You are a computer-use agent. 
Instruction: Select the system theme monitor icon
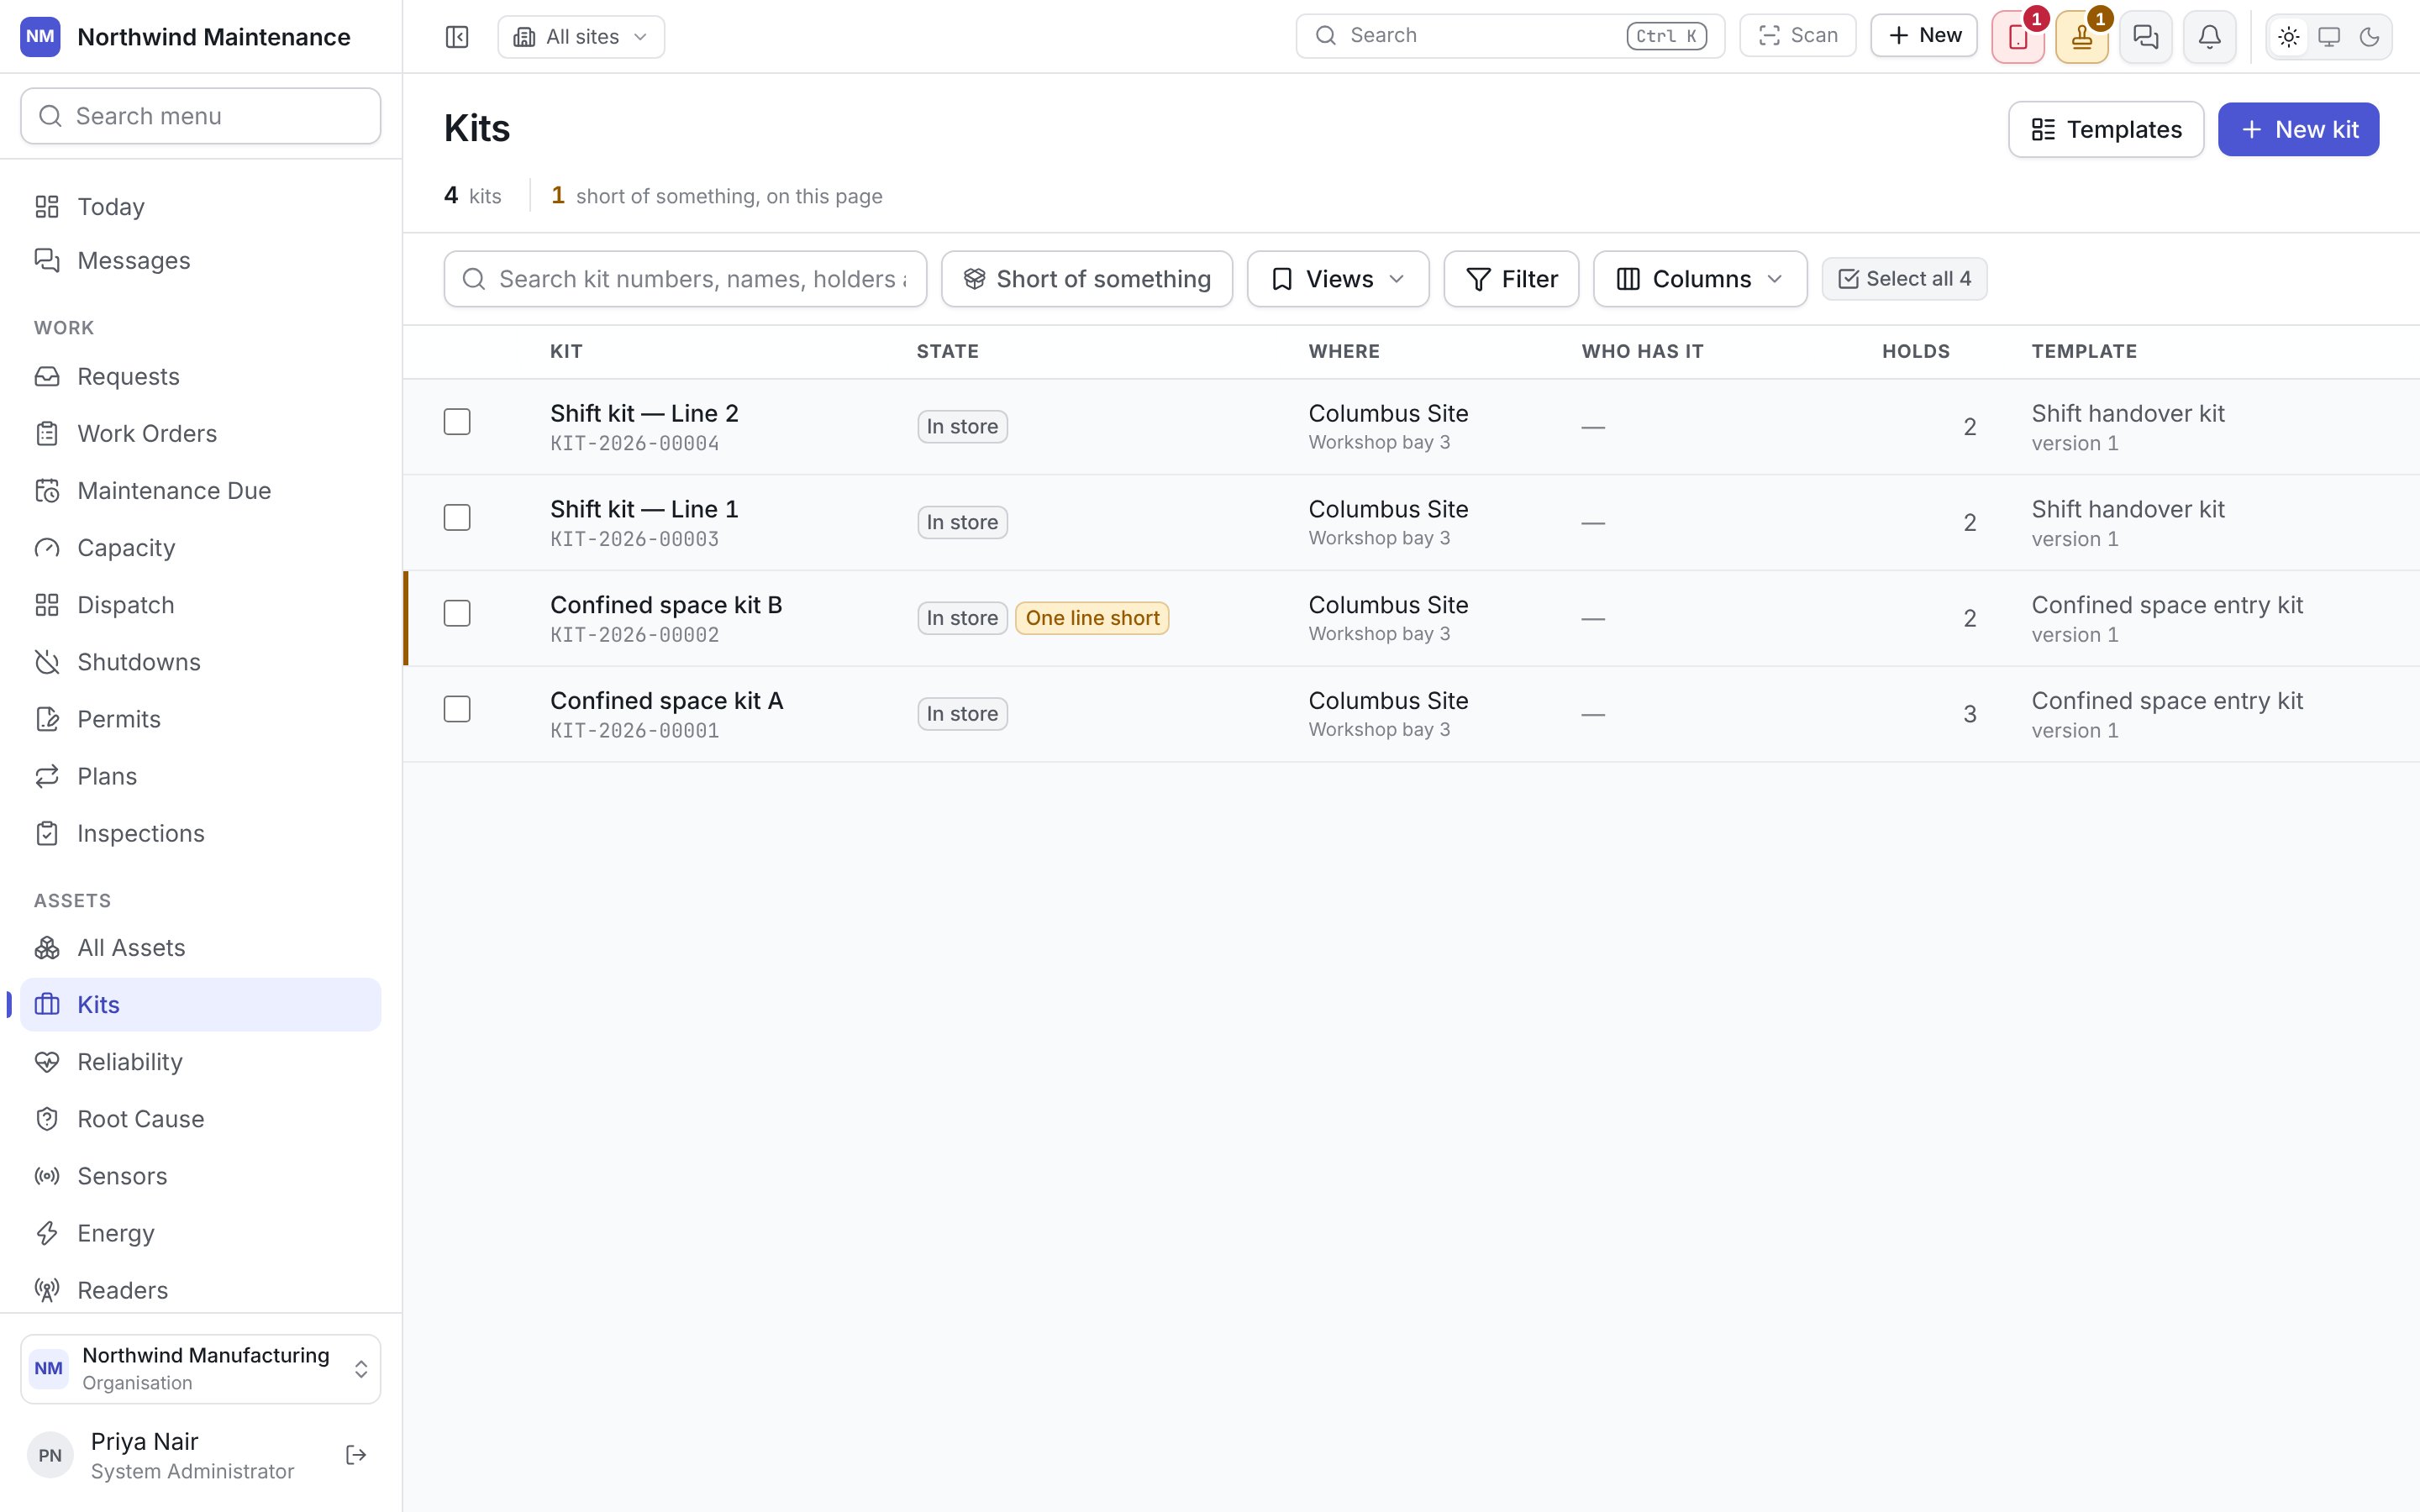[2329, 37]
